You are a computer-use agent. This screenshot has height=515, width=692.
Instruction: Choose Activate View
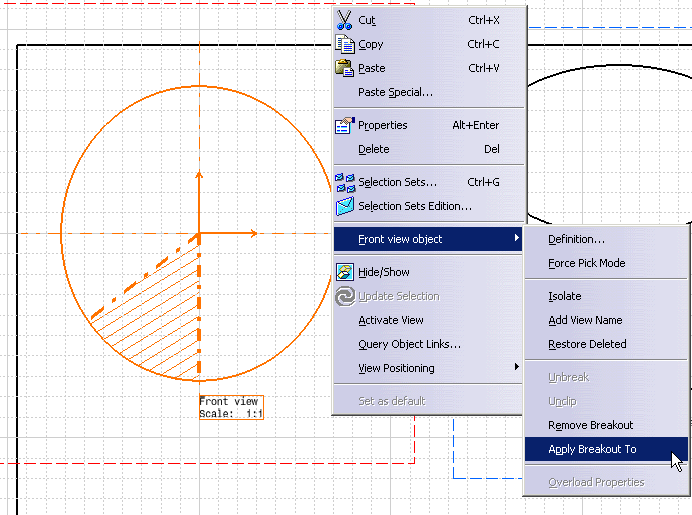428,320
